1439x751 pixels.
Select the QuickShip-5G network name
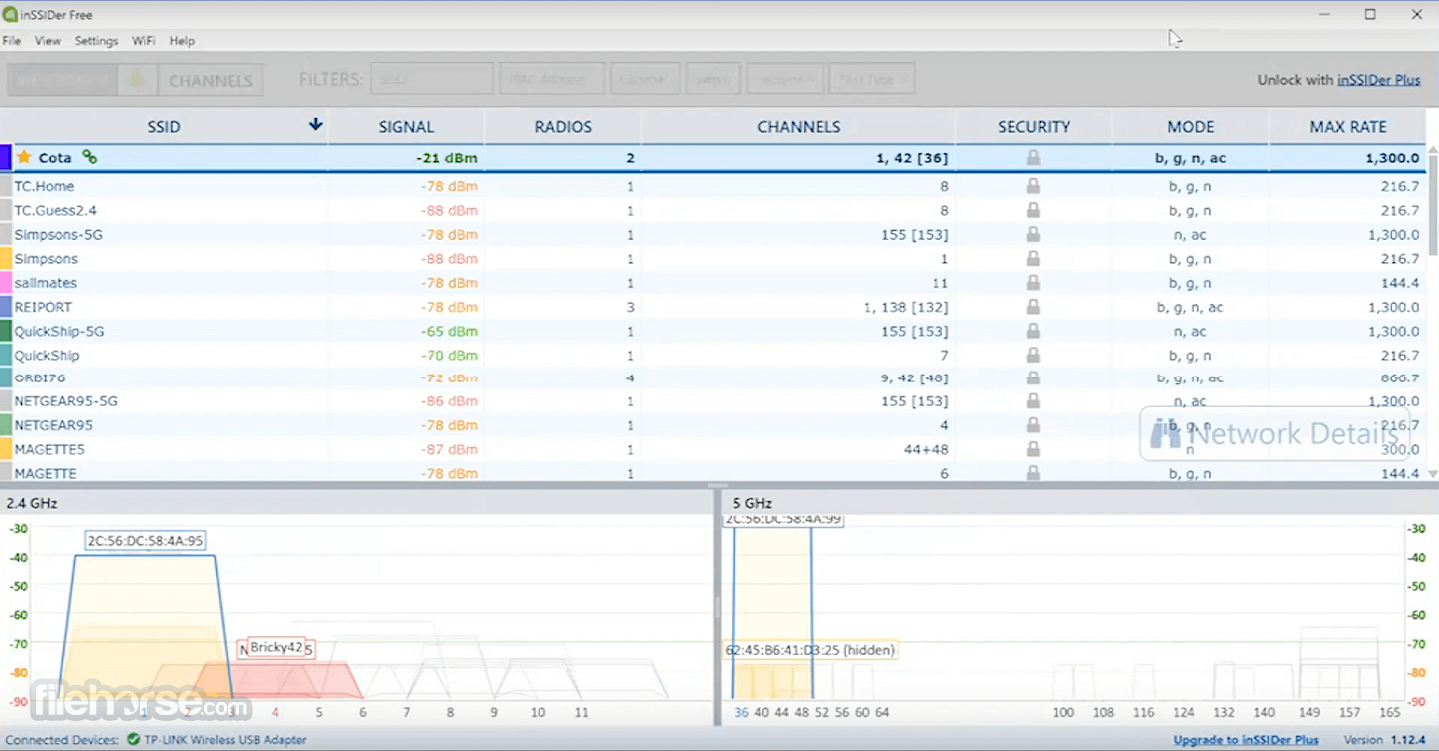pyautogui.click(x=59, y=331)
